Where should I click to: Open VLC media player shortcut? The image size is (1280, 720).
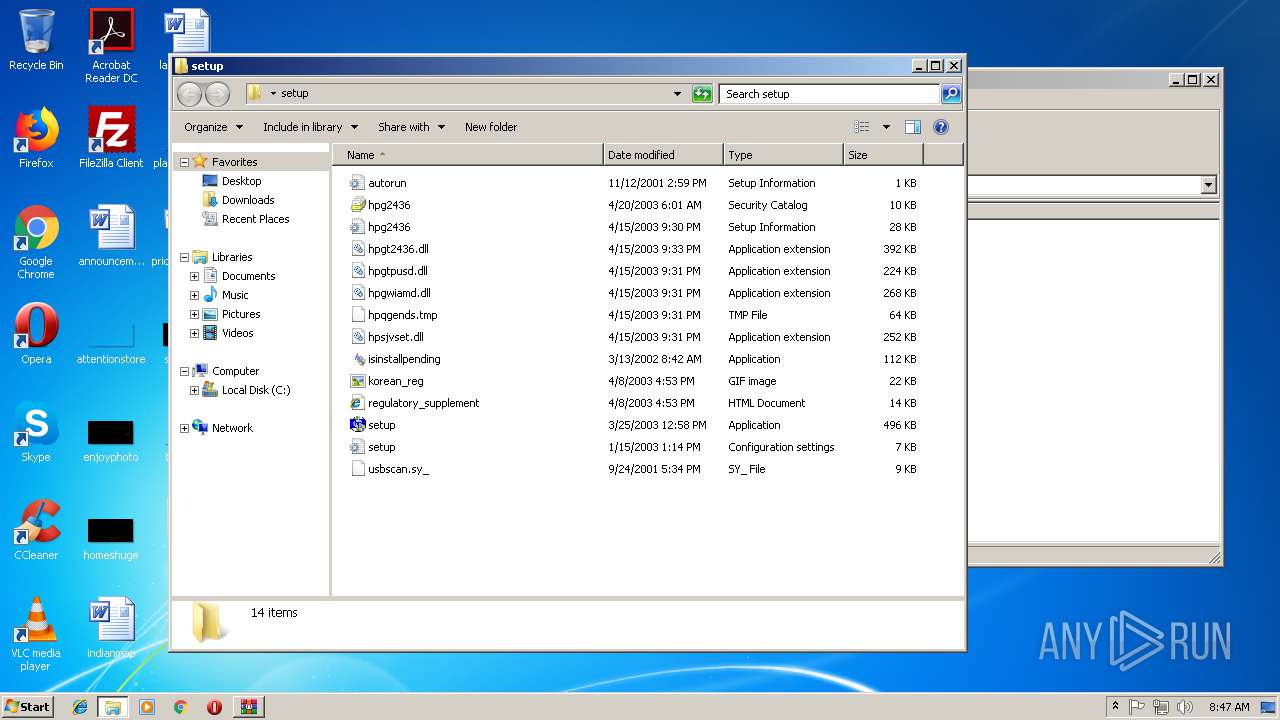click(36, 634)
